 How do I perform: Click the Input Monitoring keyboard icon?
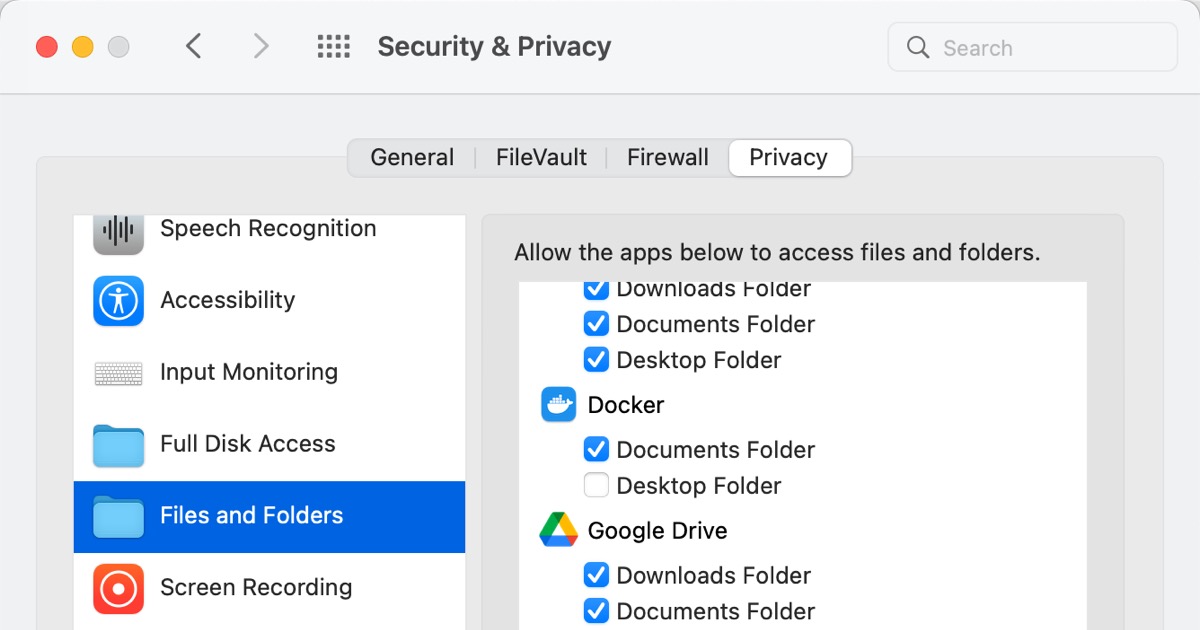click(x=119, y=373)
